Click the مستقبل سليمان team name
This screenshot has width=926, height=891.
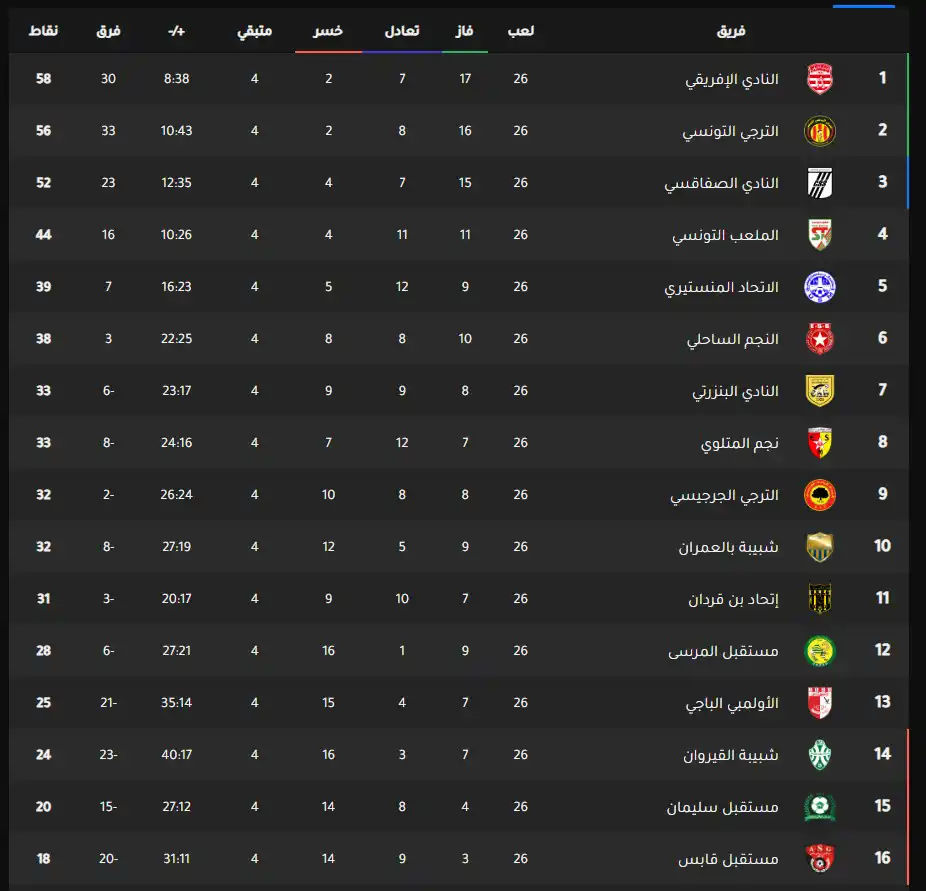click(725, 806)
